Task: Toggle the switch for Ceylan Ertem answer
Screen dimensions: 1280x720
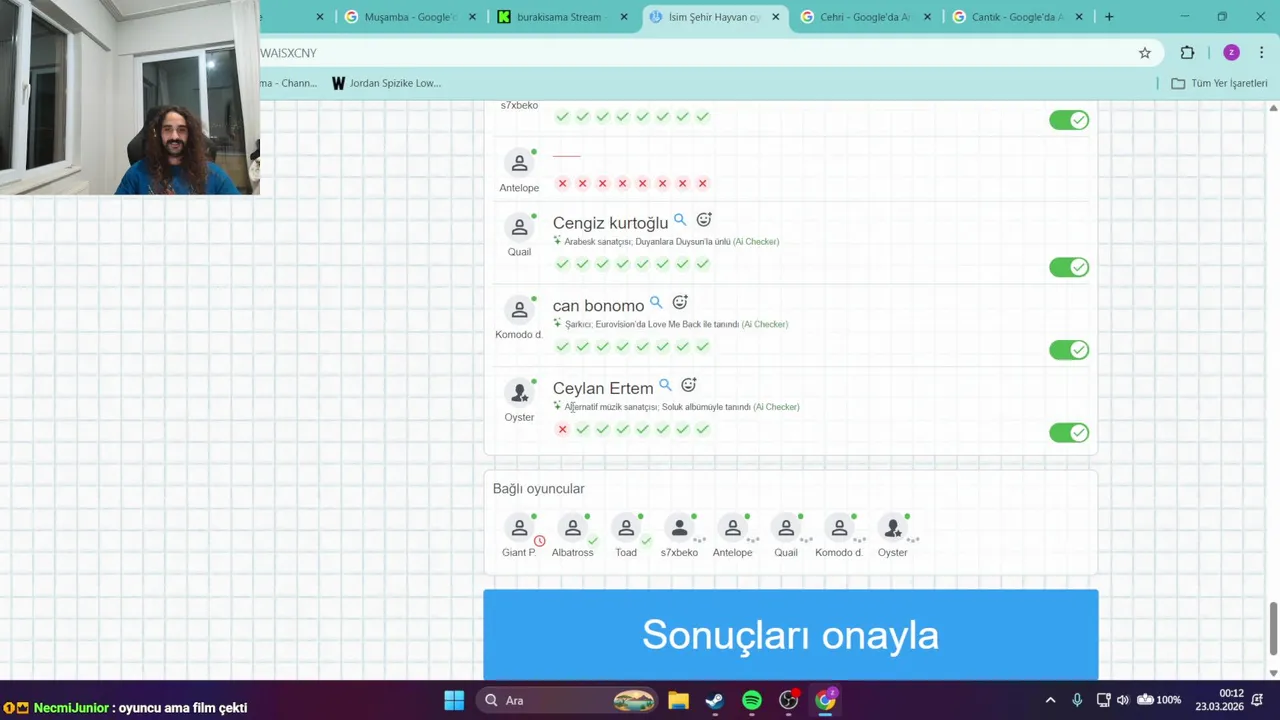Action: [x=1069, y=433]
